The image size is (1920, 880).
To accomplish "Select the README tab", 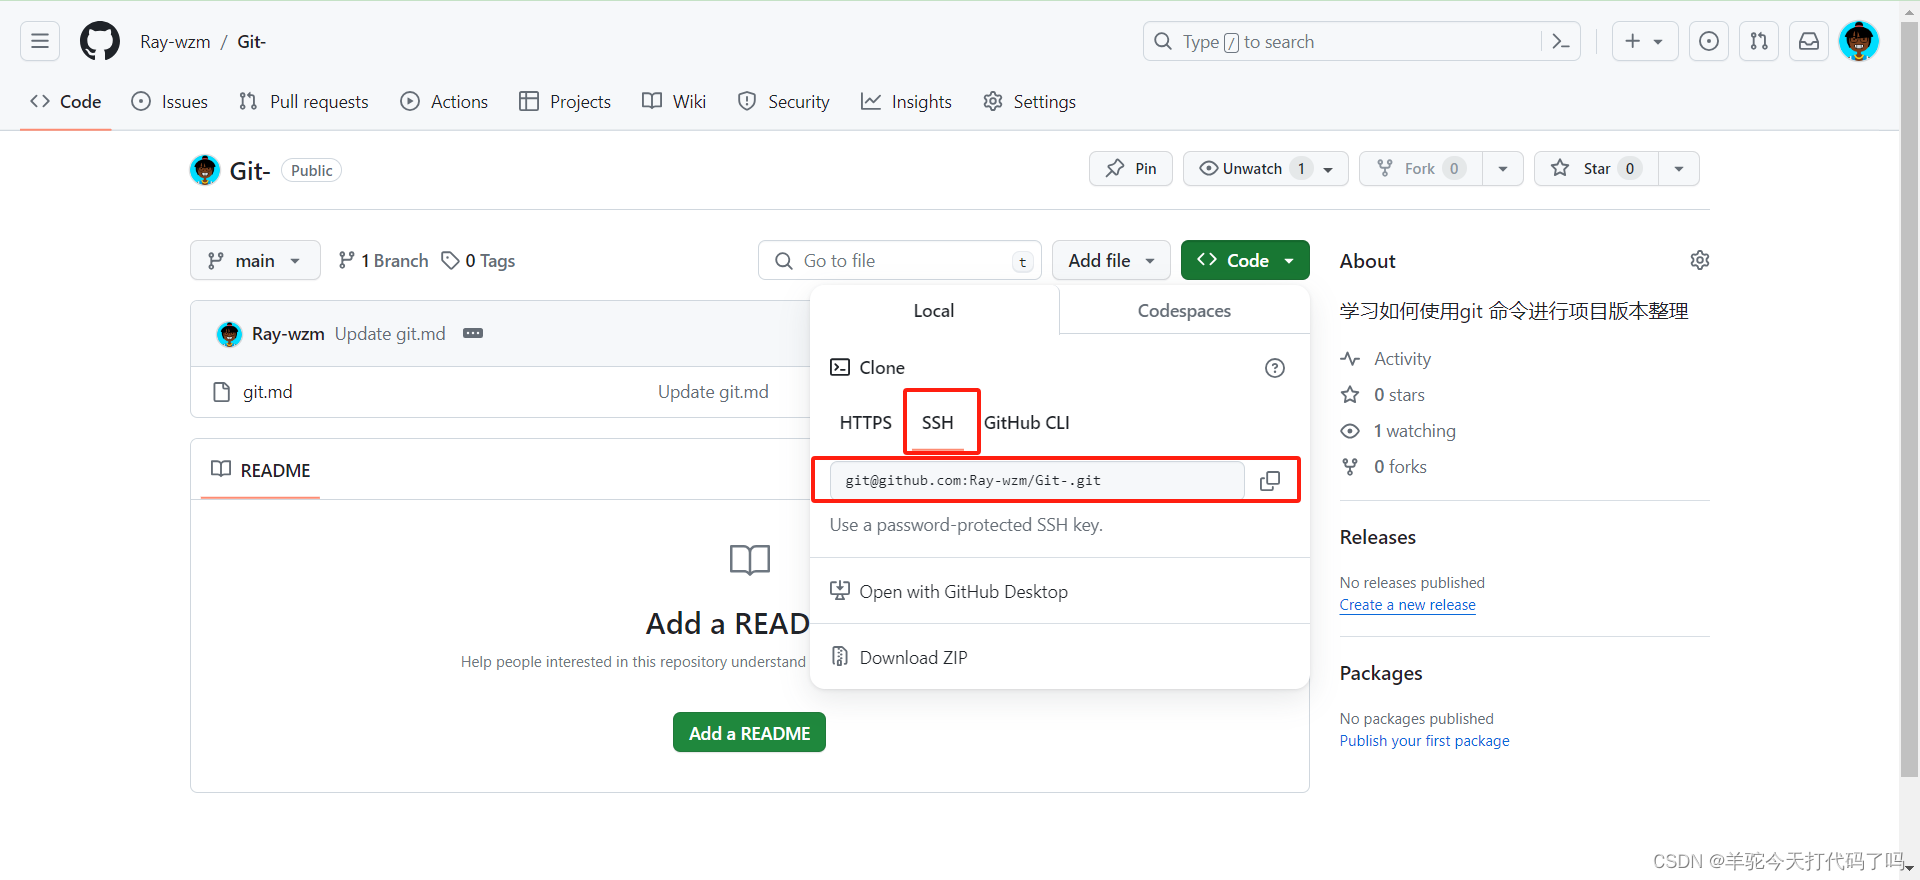I will point(261,470).
